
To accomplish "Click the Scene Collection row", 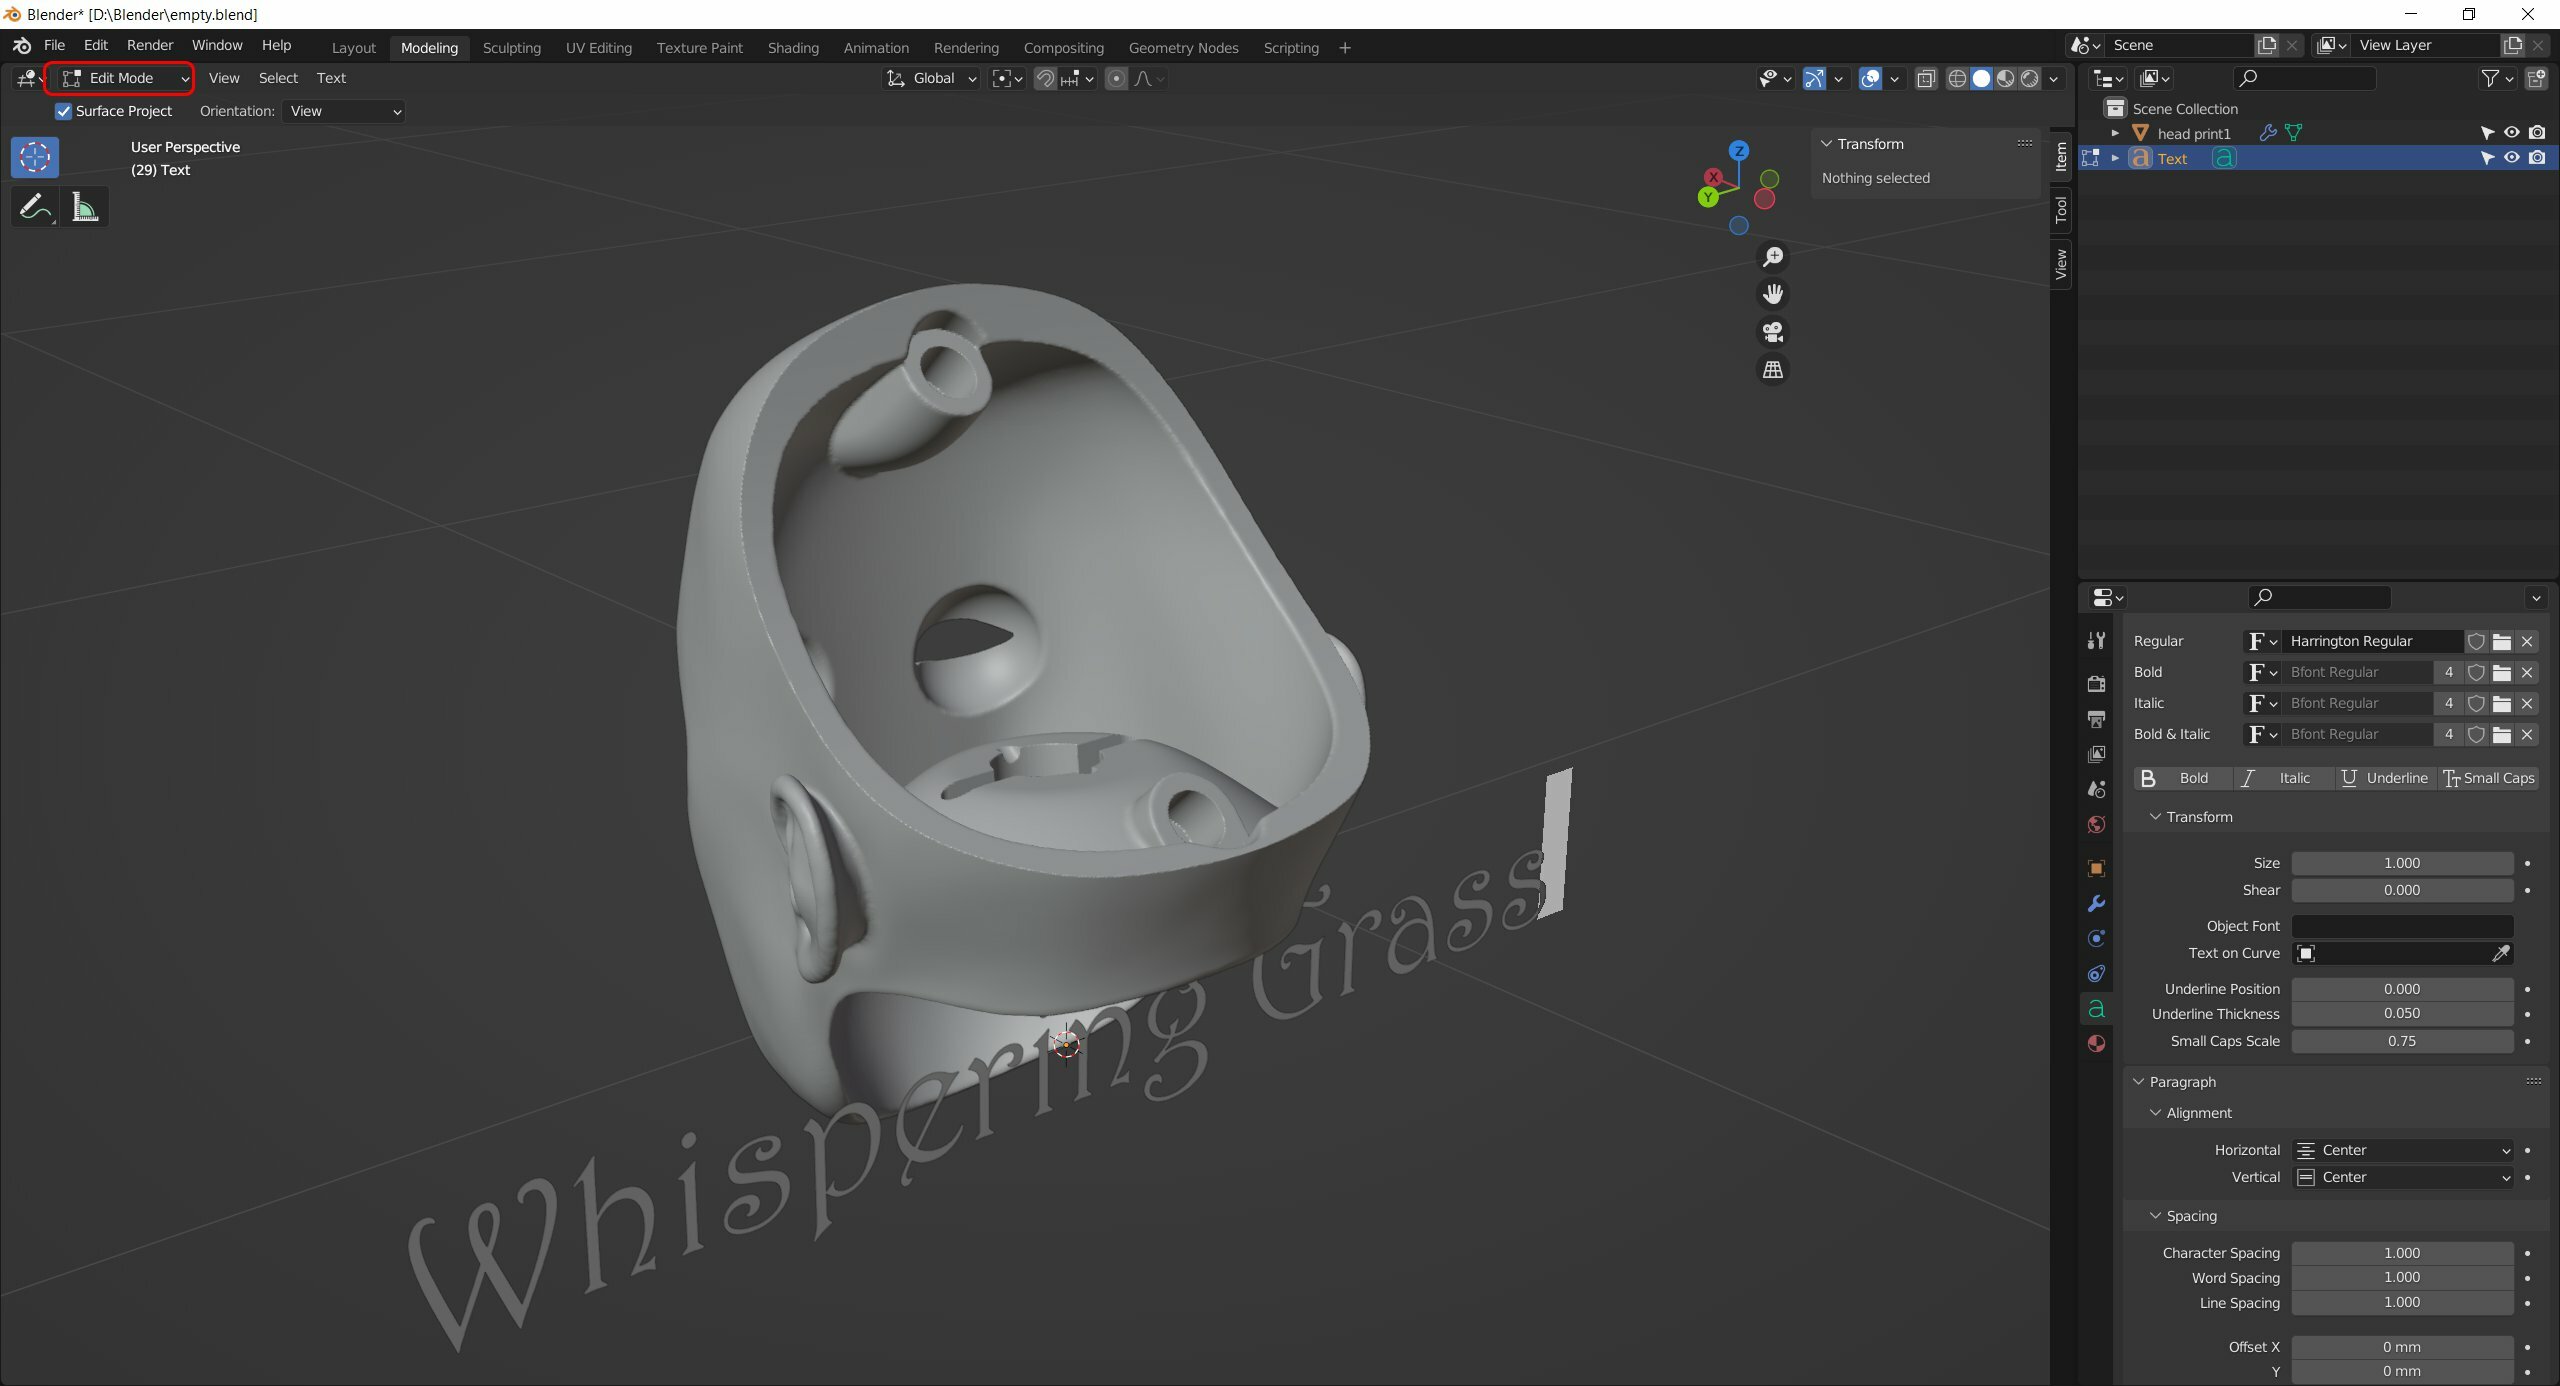I will click(2319, 109).
